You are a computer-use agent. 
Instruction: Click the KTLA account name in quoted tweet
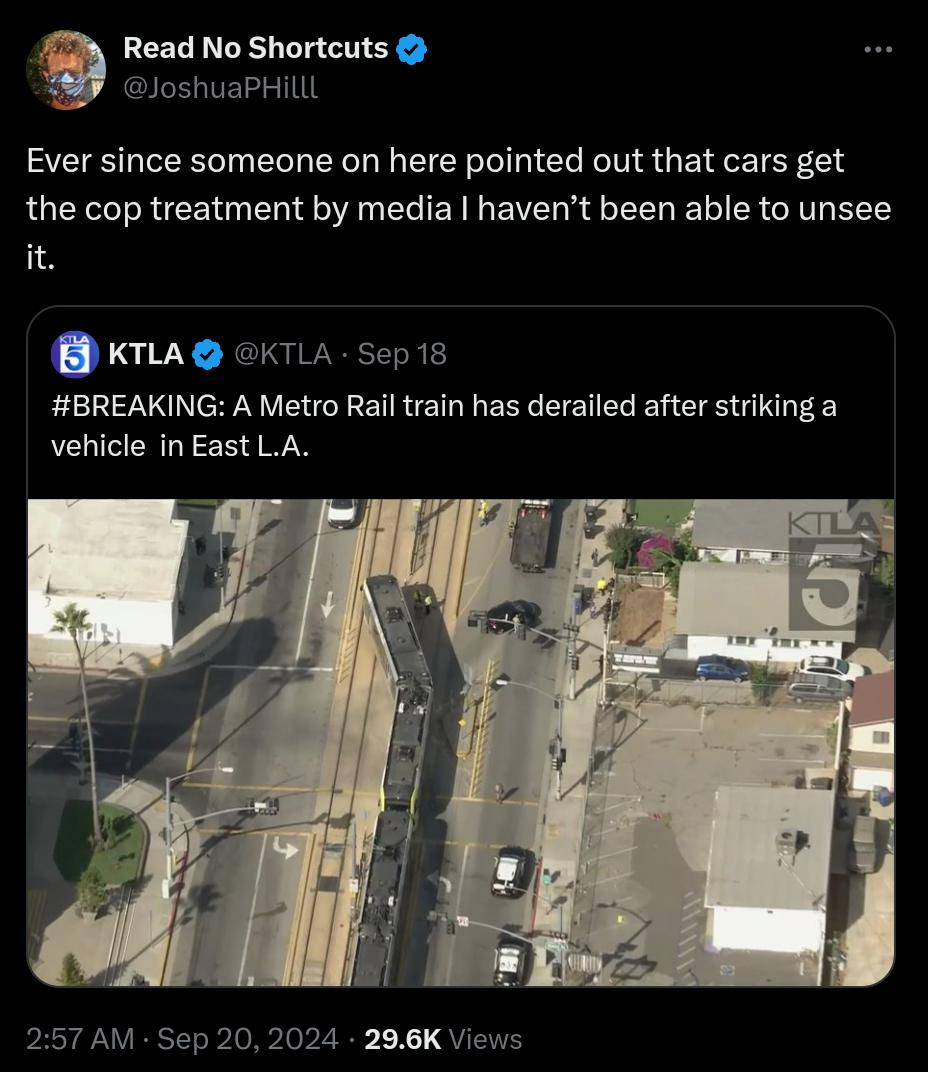tap(145, 354)
